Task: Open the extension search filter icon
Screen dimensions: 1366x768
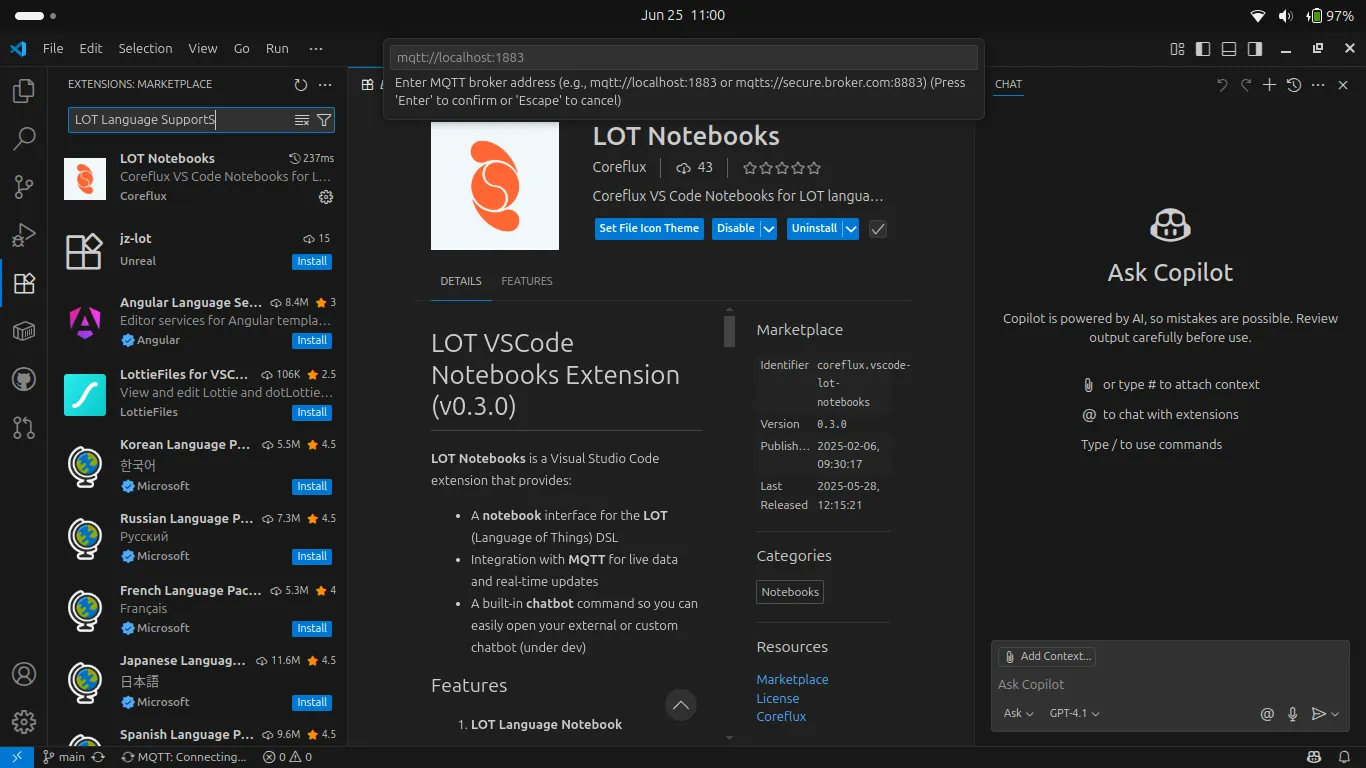Action: point(323,119)
